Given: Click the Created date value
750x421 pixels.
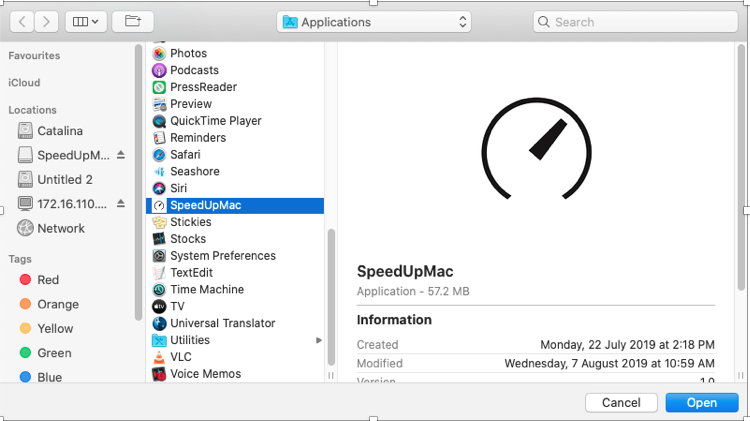Looking at the screenshot, I should click(628, 344).
